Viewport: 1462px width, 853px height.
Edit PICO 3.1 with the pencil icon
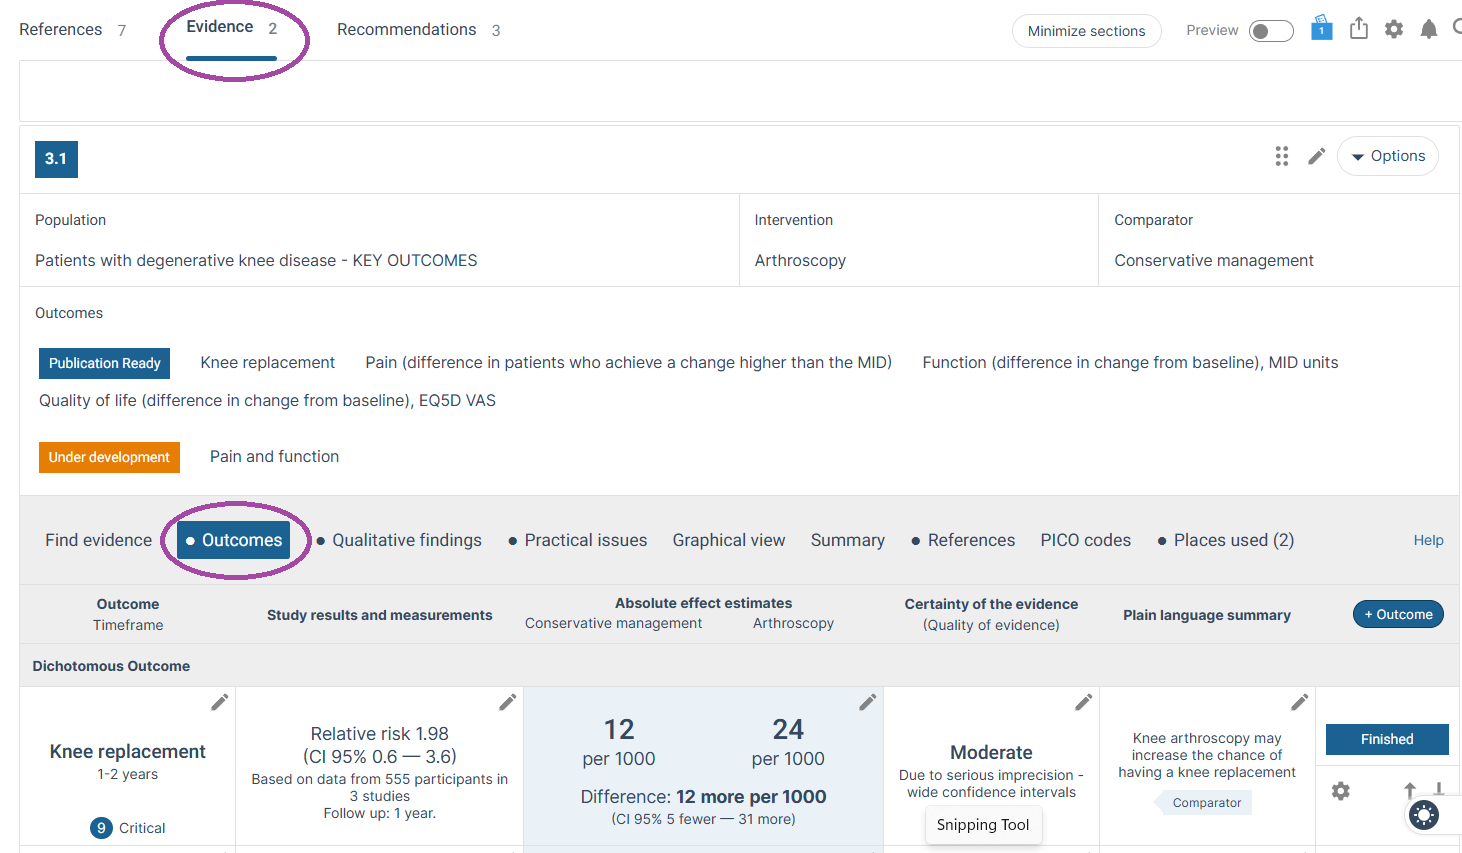pos(1317,156)
